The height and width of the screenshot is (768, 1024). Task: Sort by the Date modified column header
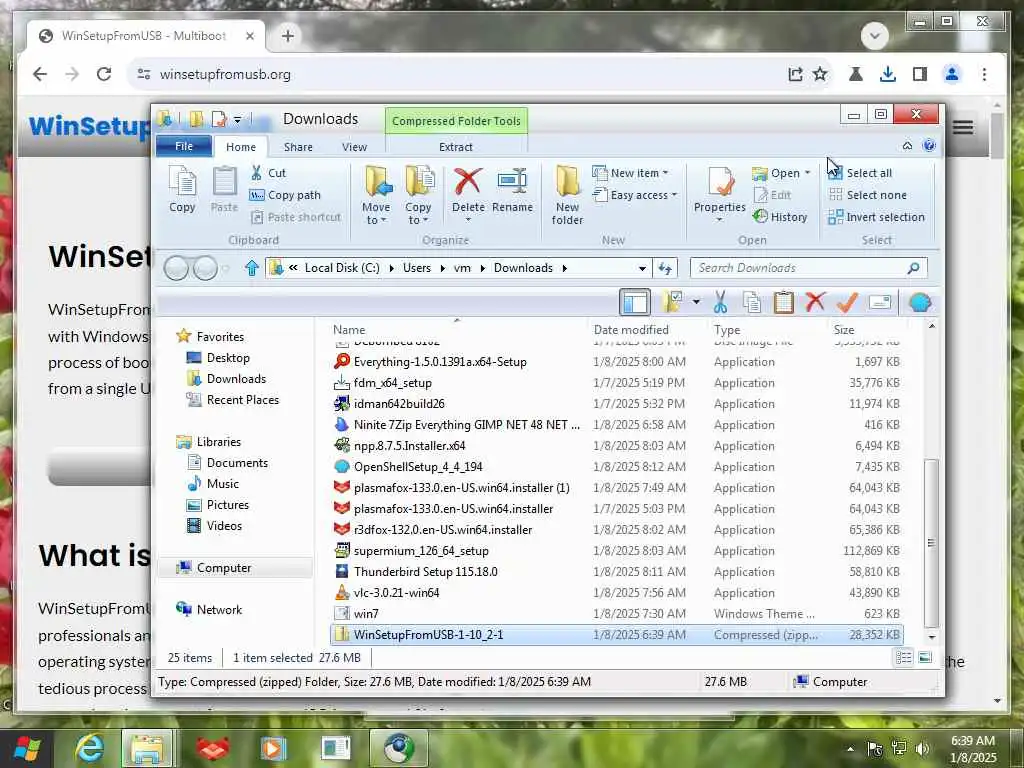point(631,330)
